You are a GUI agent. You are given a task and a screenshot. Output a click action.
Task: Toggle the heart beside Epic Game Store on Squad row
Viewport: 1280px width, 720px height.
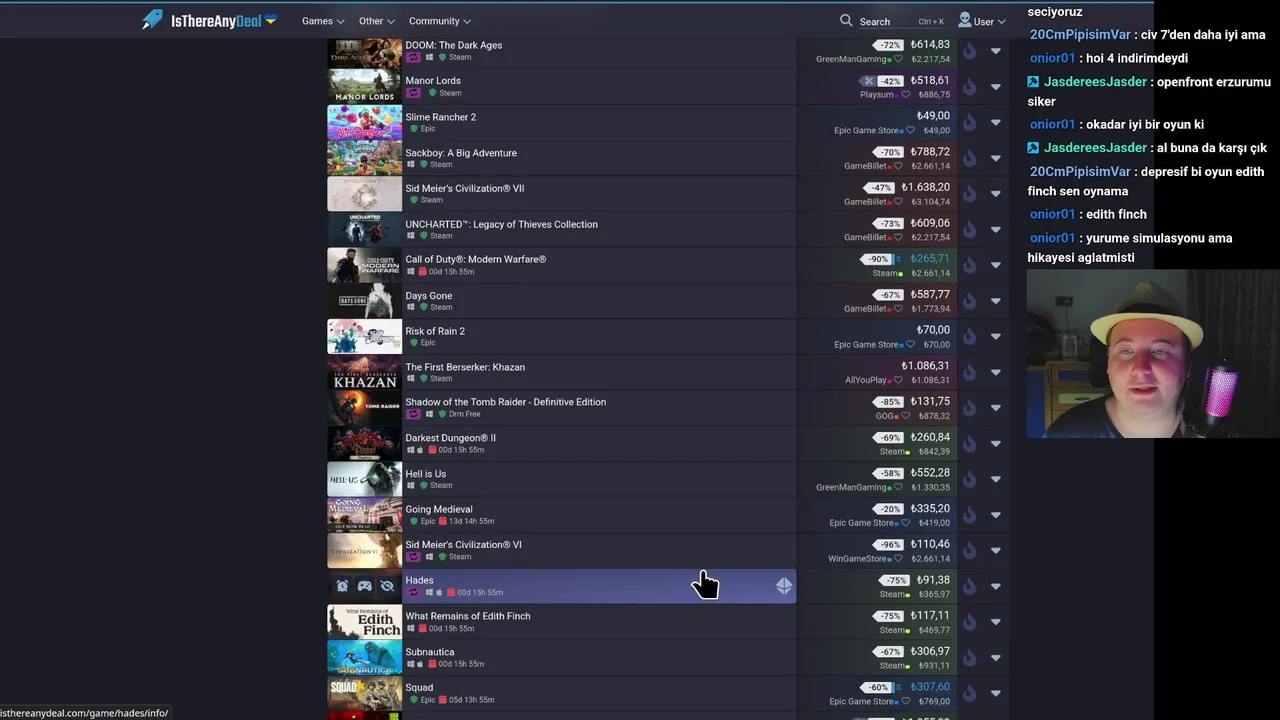tap(906, 702)
